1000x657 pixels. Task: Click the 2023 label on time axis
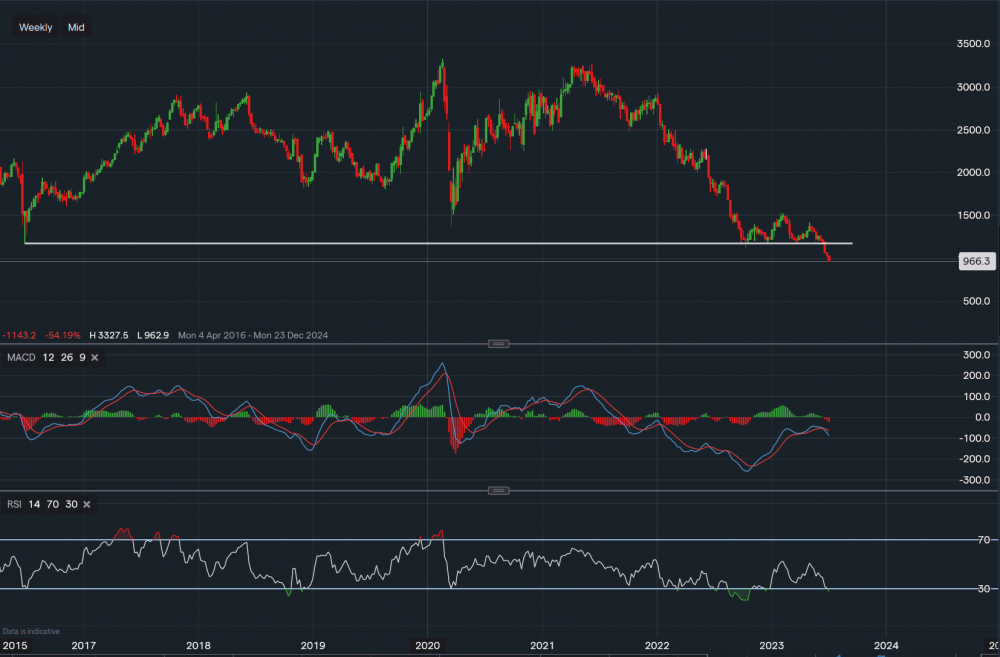[771, 647]
